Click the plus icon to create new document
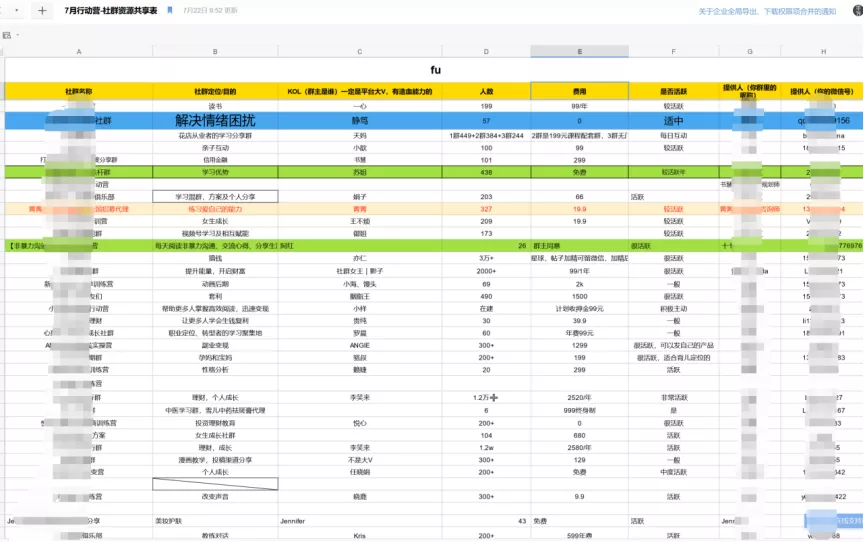This screenshot has width=864, height=542. (42, 10)
